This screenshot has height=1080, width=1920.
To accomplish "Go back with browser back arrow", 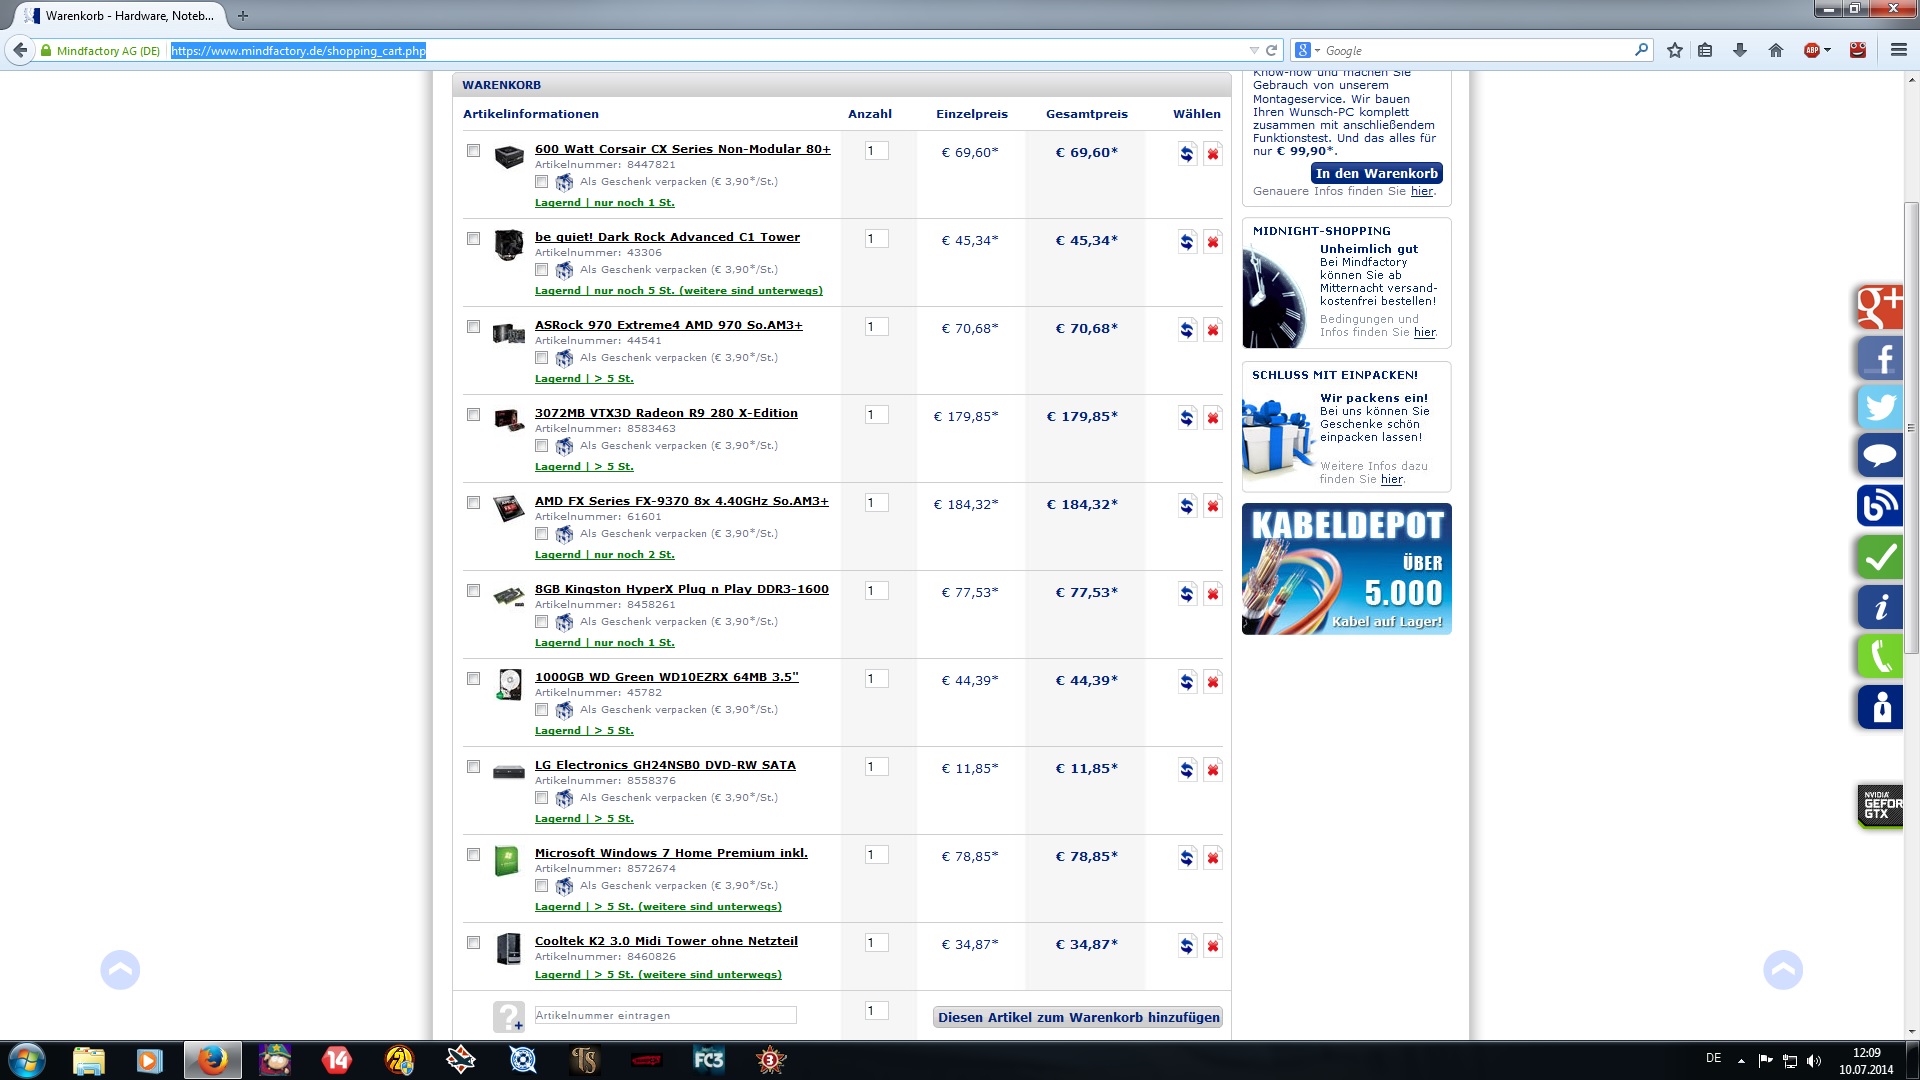I will click(20, 50).
